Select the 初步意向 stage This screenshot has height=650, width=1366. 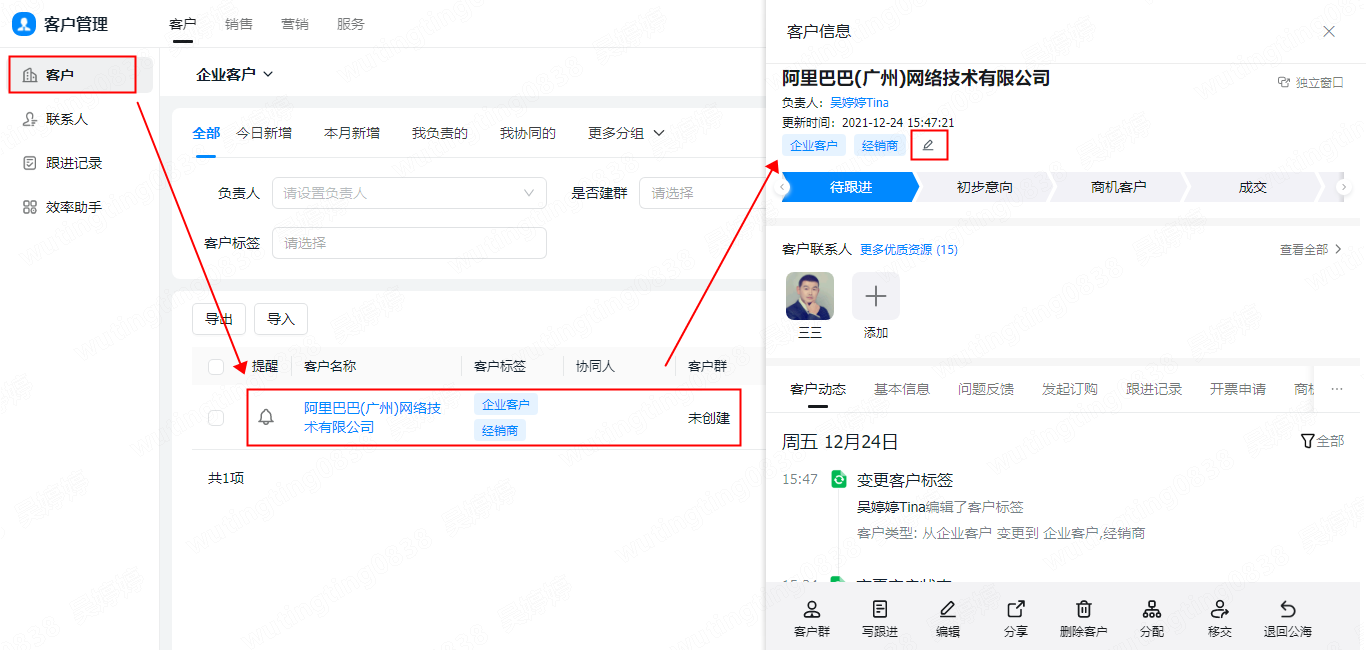coord(984,187)
